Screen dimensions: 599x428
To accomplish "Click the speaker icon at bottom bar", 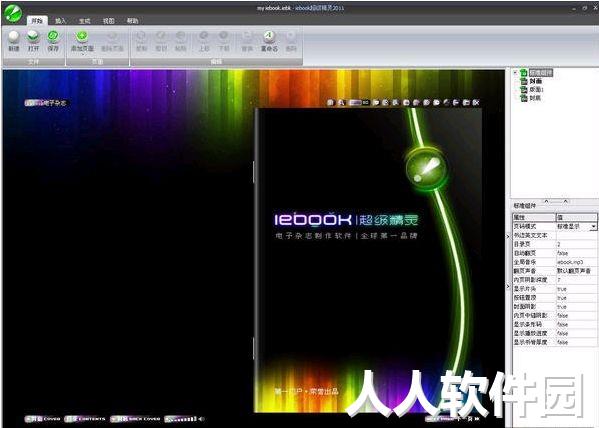I will (201, 419).
